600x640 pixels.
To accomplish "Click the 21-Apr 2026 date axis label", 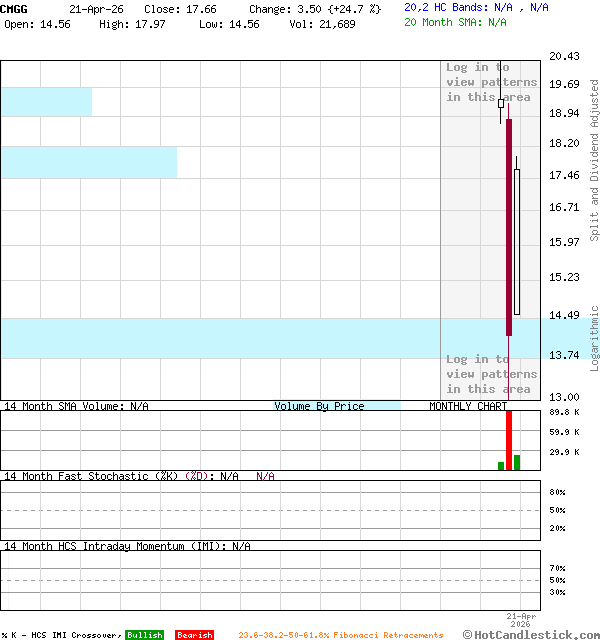I will [521, 620].
